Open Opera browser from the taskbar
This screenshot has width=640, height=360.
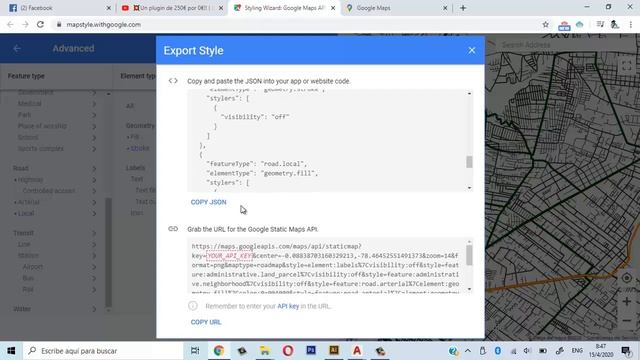tap(288, 351)
